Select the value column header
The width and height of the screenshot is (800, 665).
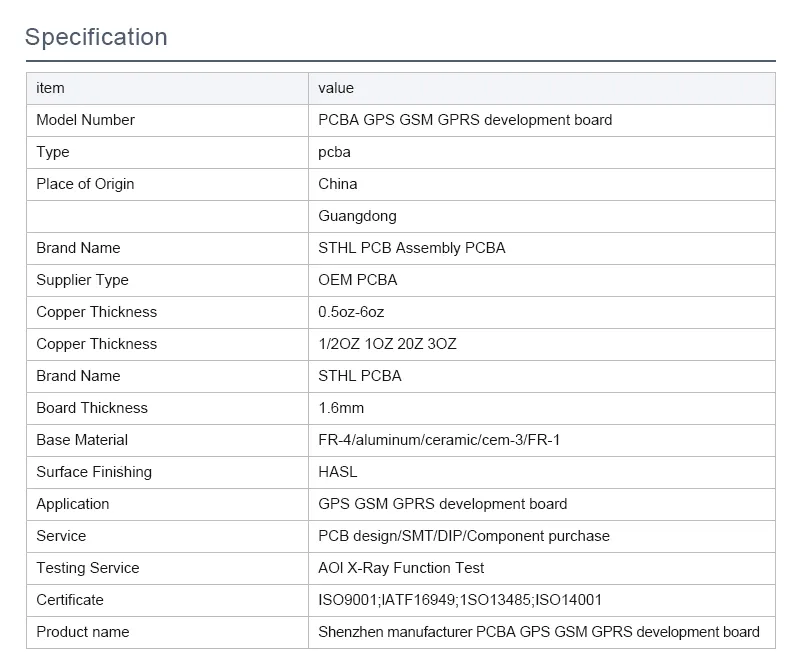(334, 88)
